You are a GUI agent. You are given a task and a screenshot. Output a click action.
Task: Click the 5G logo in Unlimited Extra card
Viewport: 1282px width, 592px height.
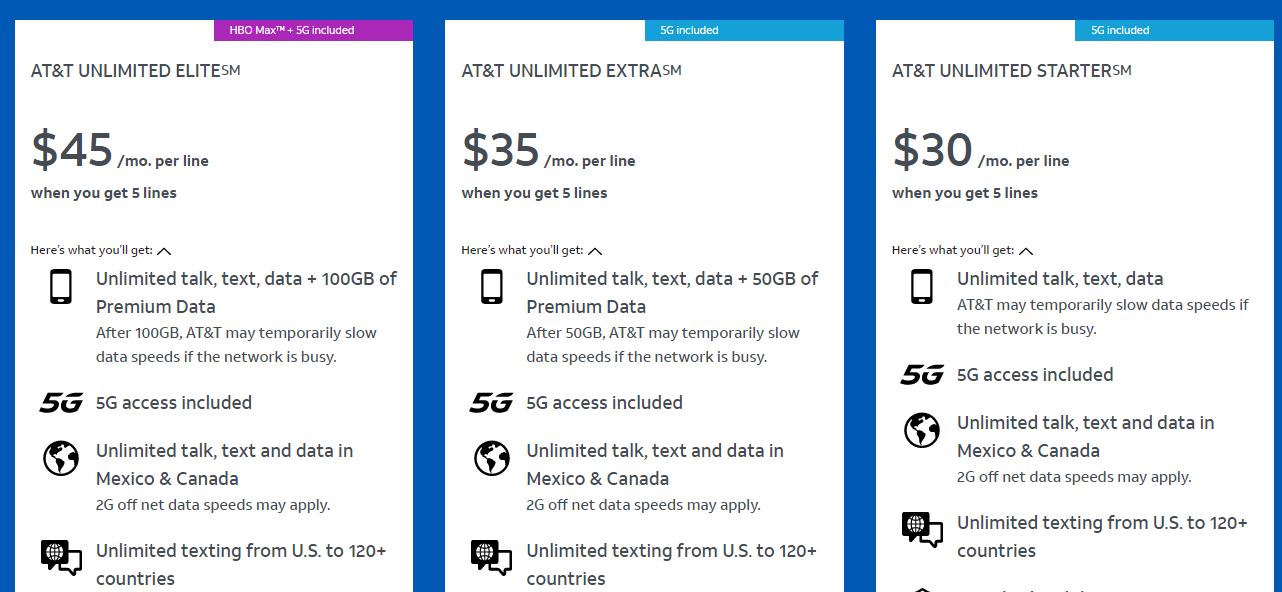tap(492, 403)
